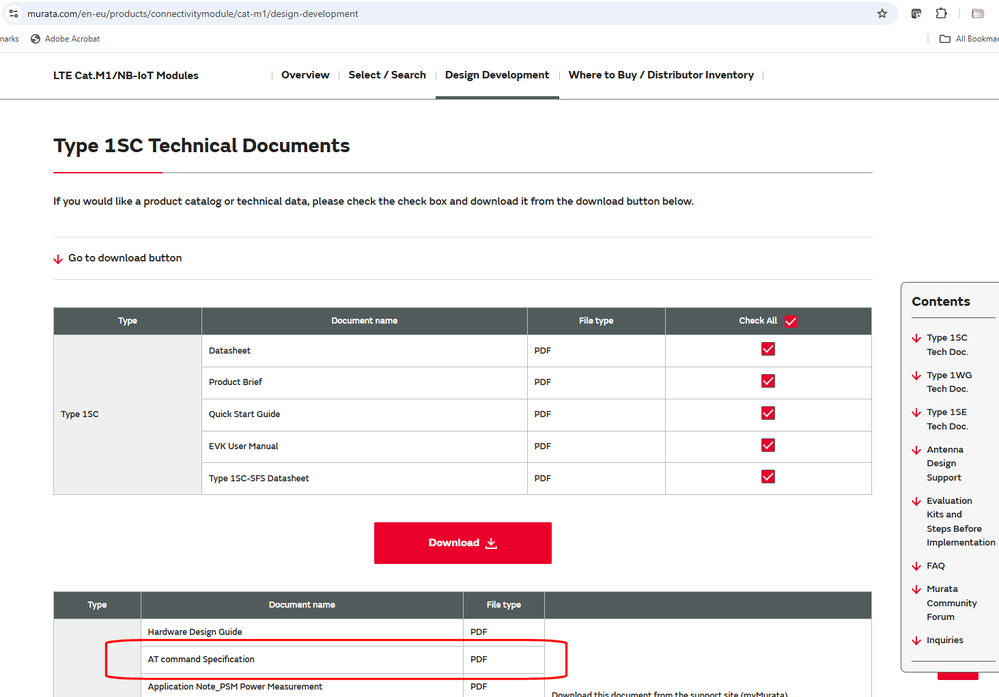
Task: Click the Contents panel heading
Action: pos(941,301)
